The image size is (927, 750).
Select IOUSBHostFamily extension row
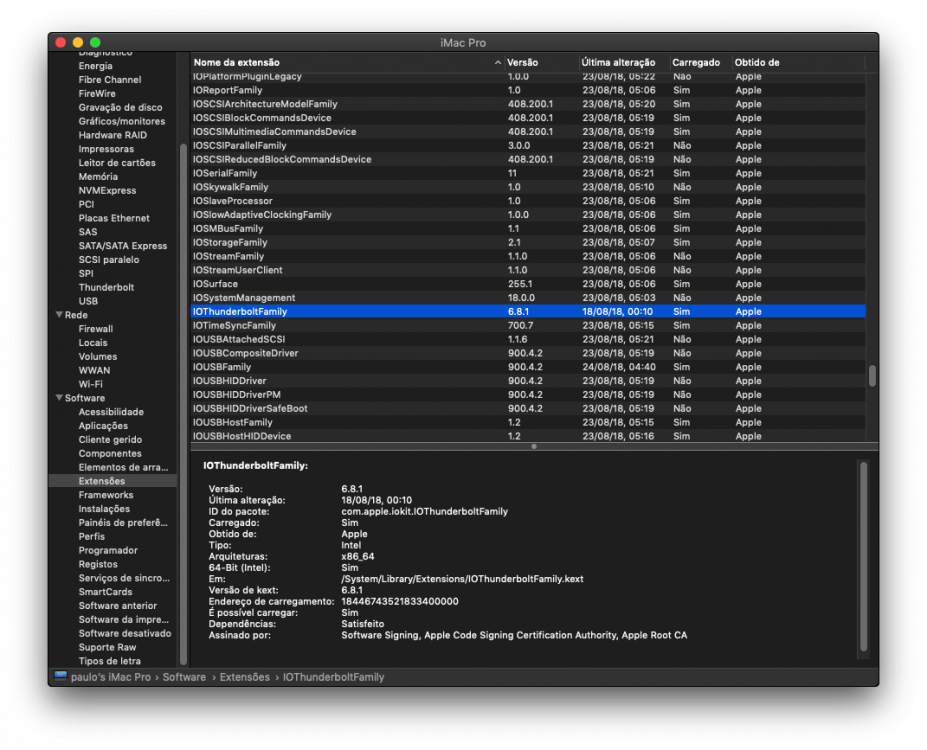point(528,423)
